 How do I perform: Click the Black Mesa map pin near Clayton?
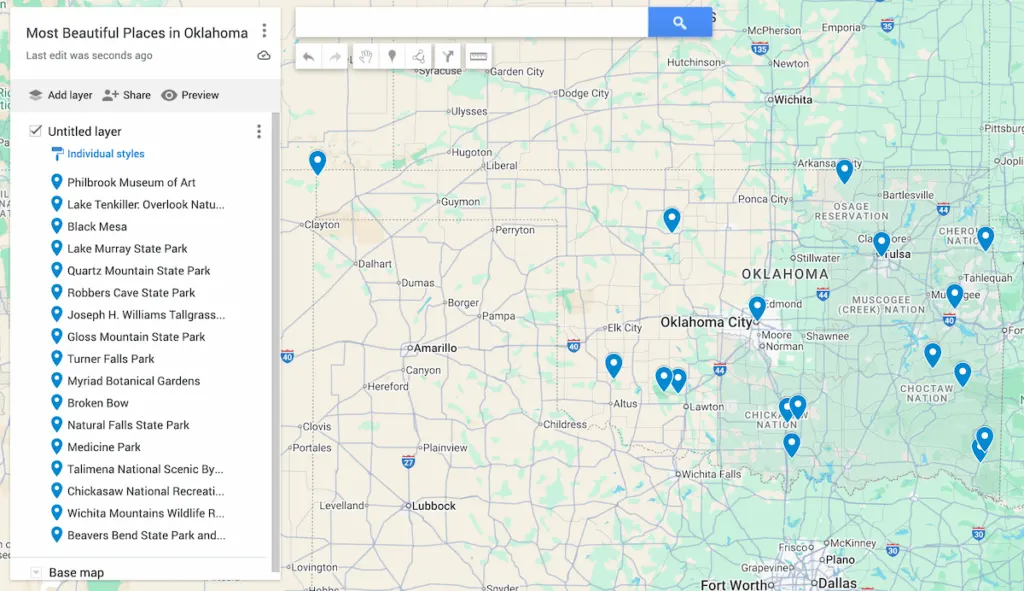coord(317,162)
